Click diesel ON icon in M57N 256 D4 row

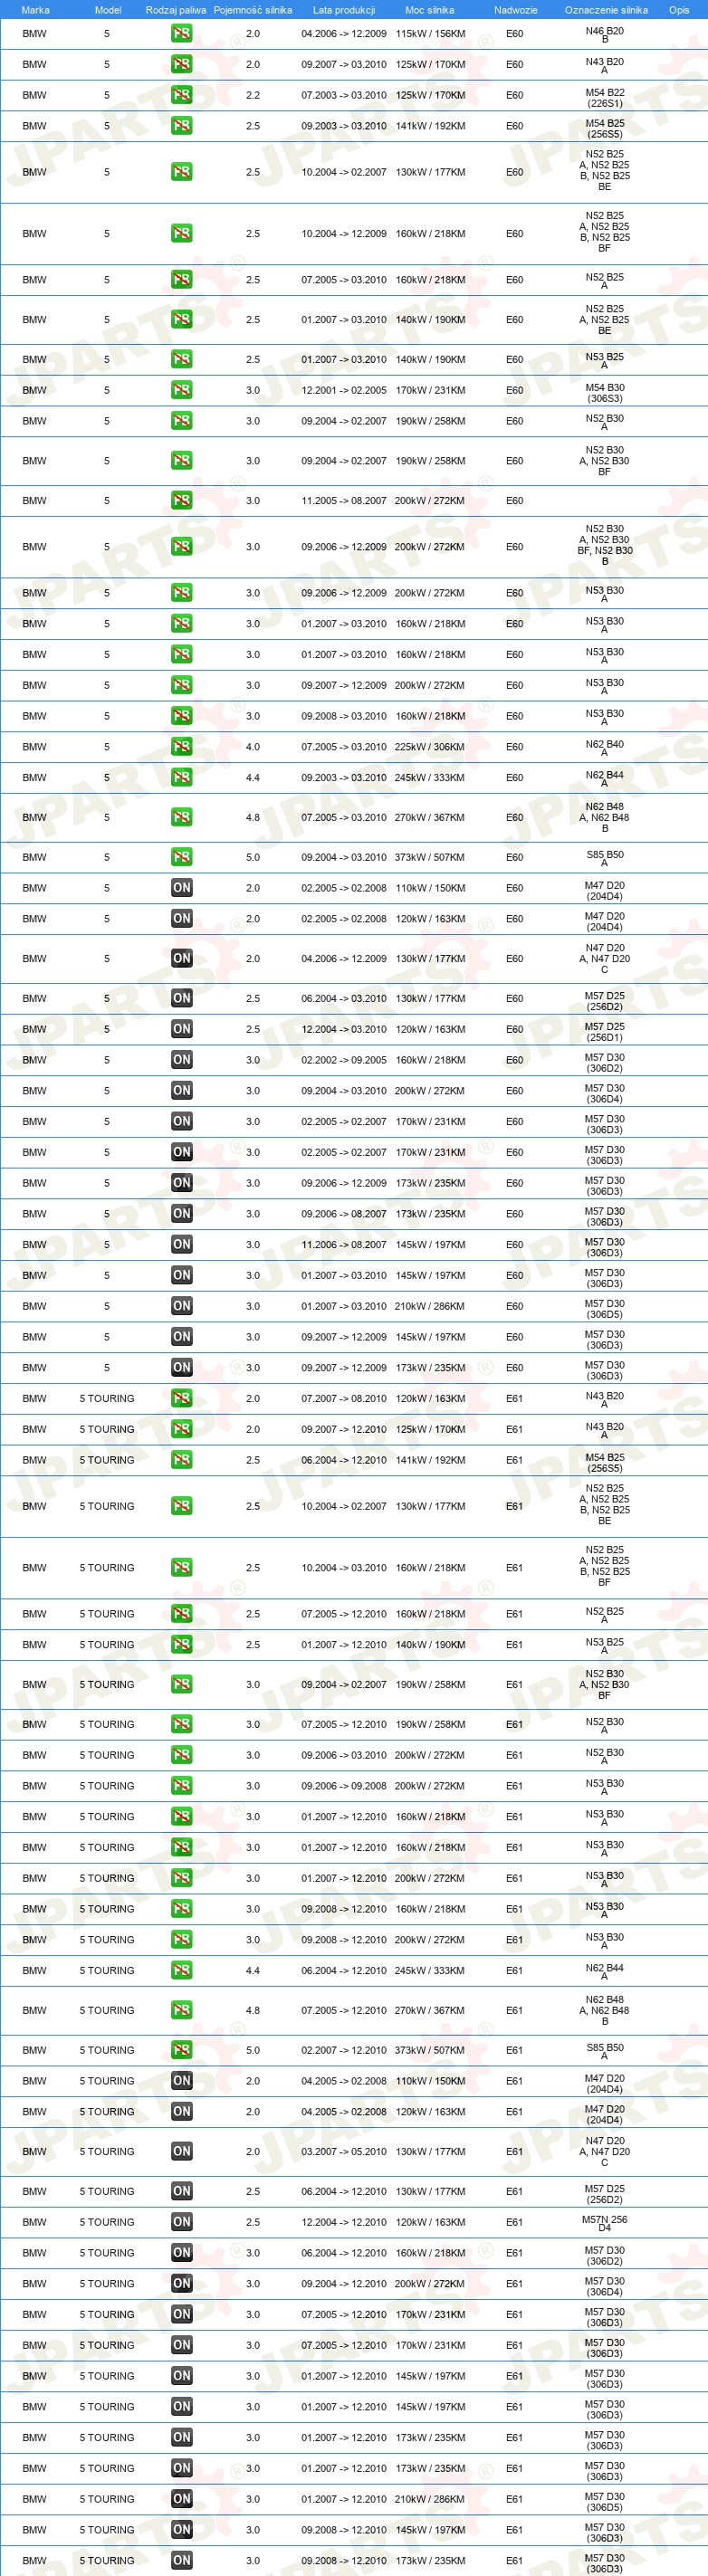[x=181, y=2222]
